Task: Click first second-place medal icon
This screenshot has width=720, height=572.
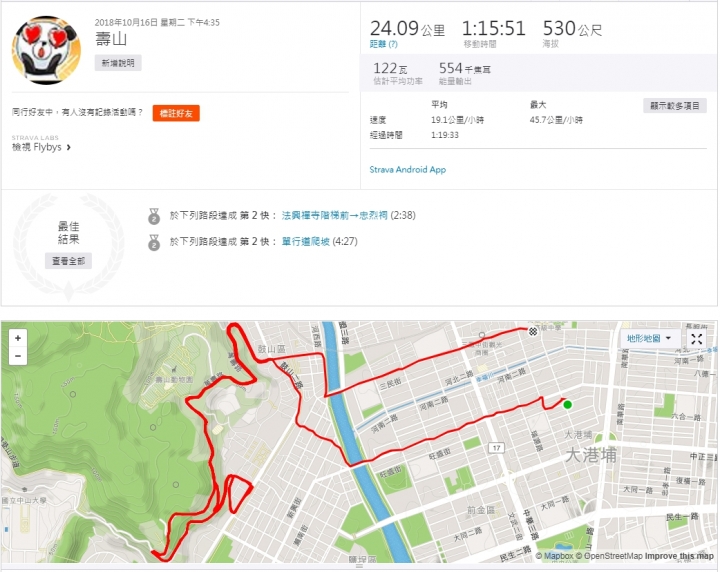Action: pyautogui.click(x=154, y=216)
